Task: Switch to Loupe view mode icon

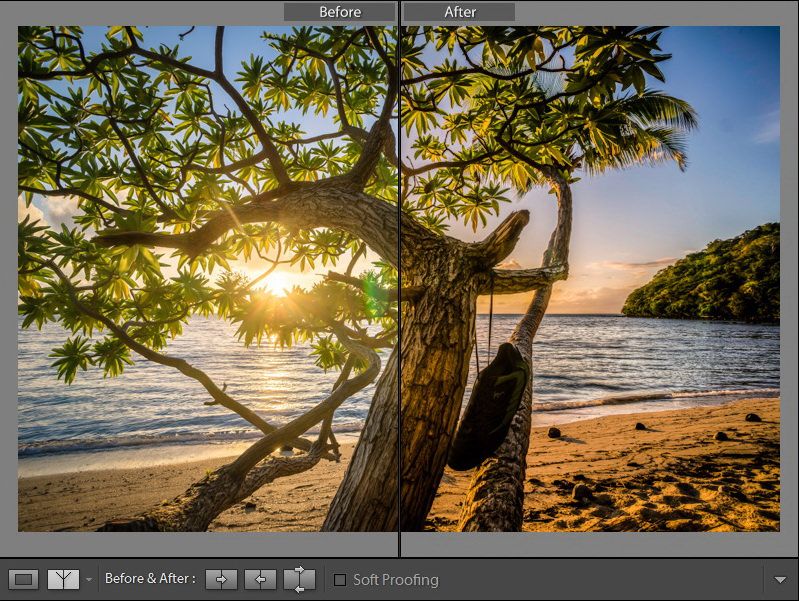Action: click(23, 580)
